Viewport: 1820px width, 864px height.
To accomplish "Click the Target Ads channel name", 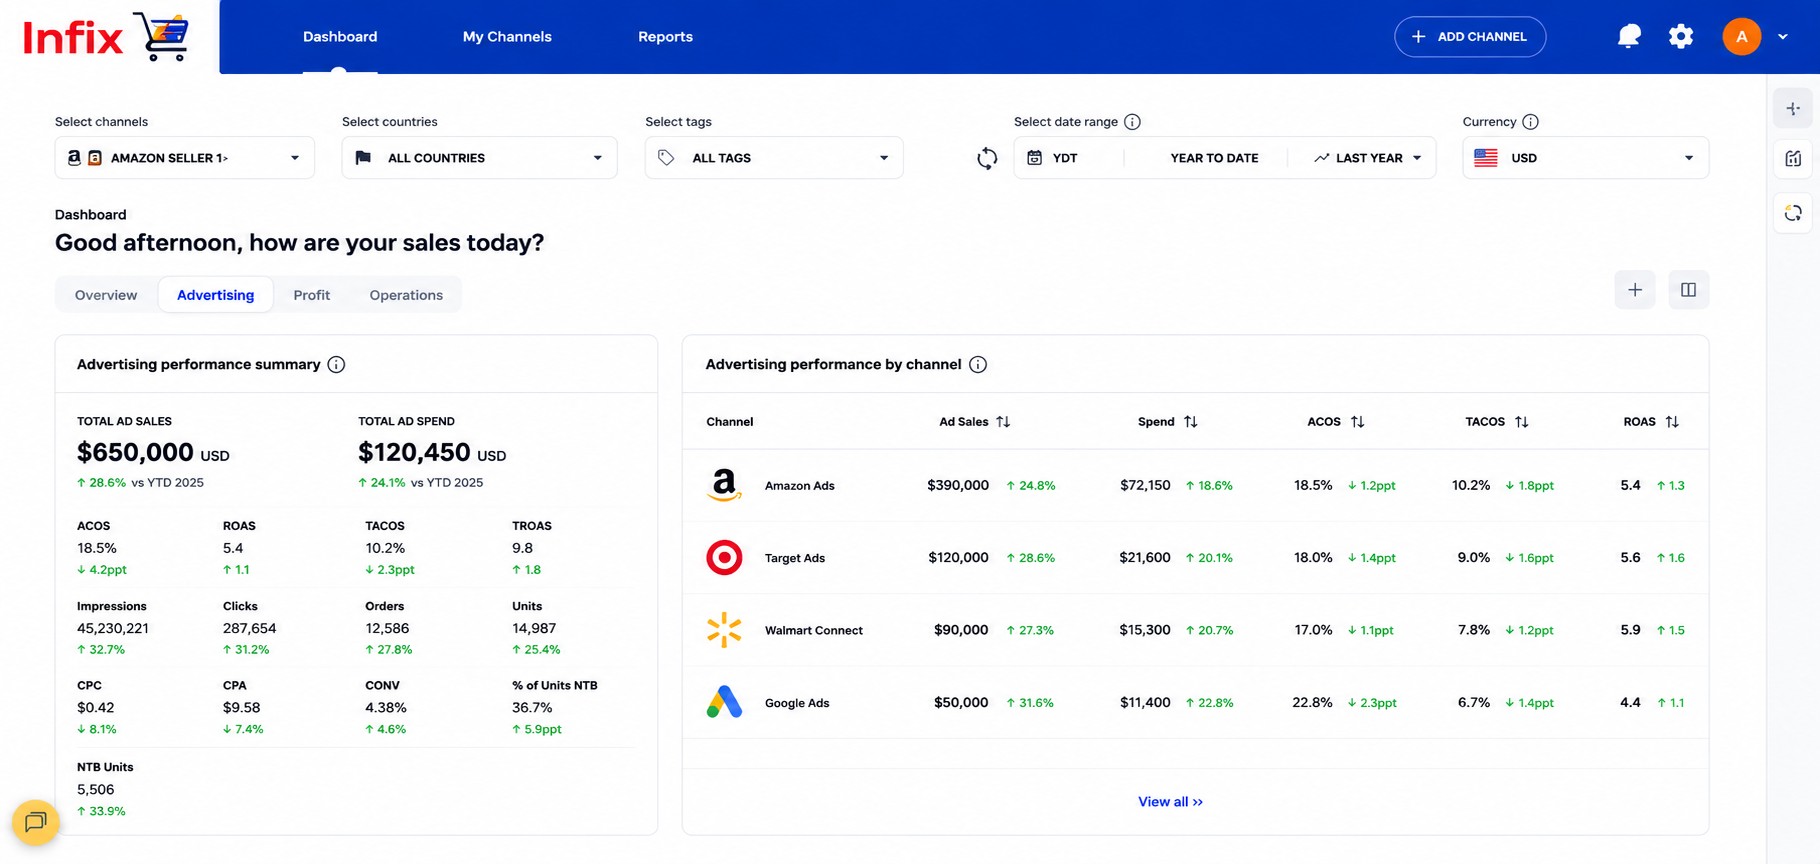I will tap(795, 558).
